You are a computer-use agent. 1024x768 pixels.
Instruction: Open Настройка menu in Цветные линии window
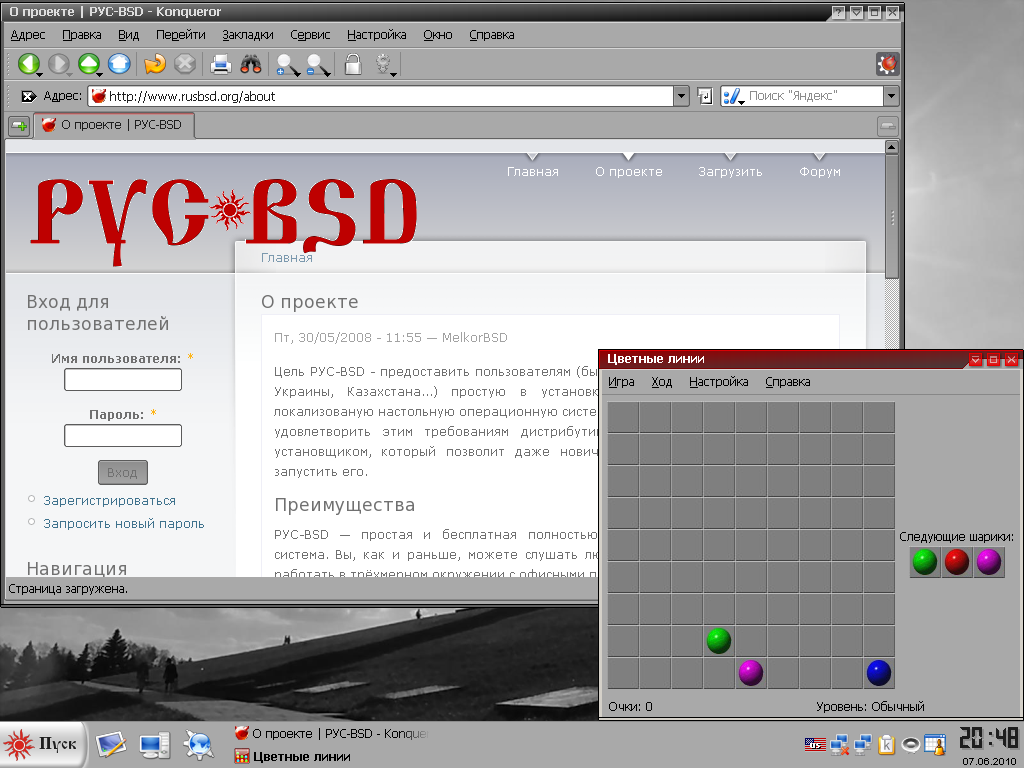(x=718, y=382)
